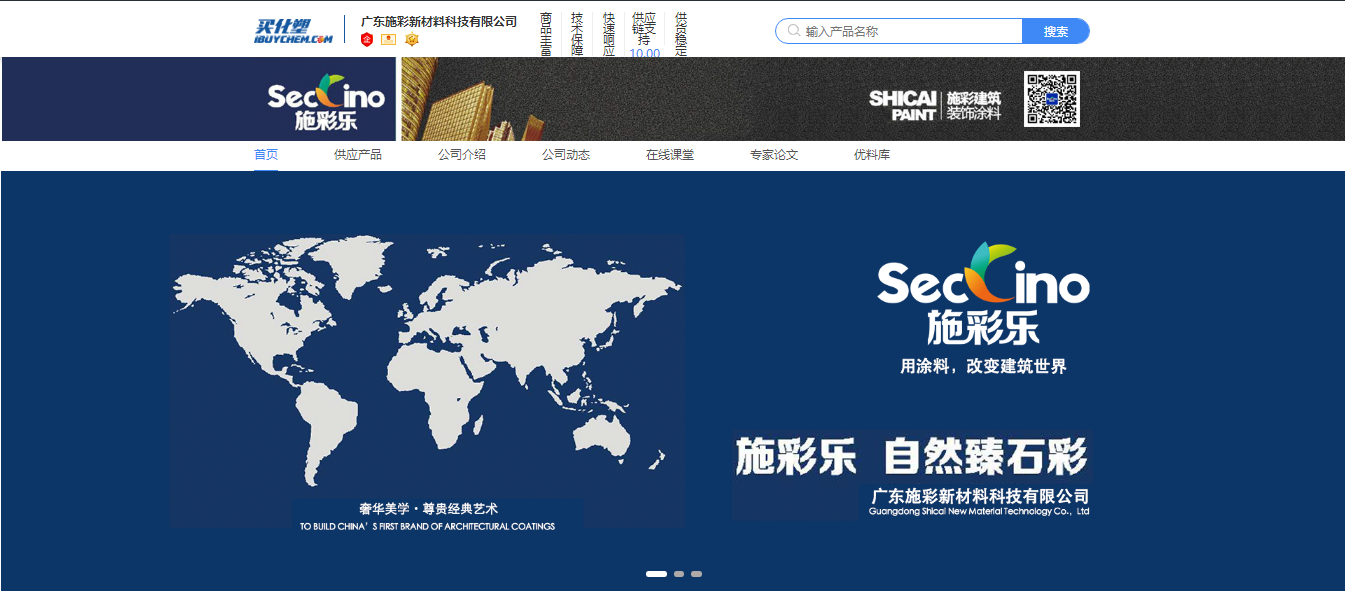The height and width of the screenshot is (592, 1345).
Task: View the 专家论文 tab
Action: [x=774, y=155]
